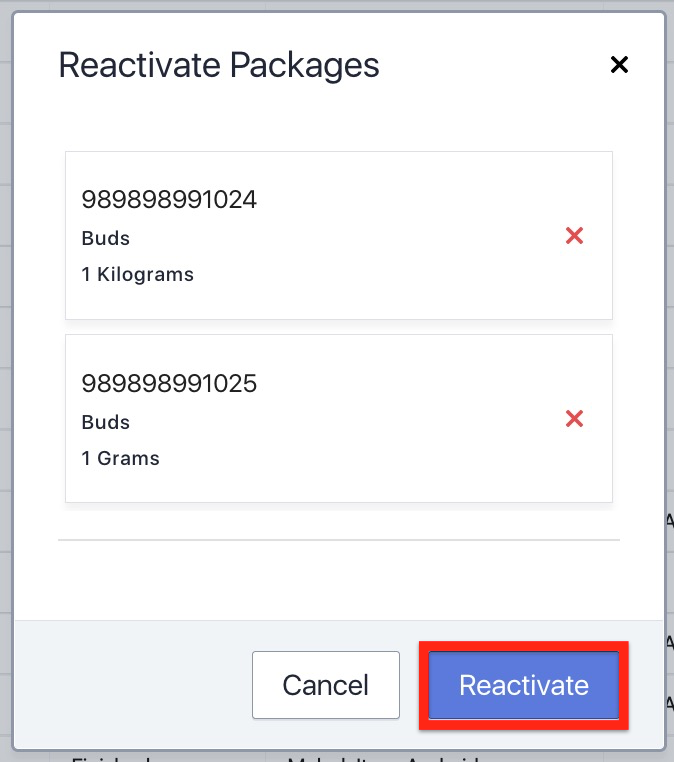Image resolution: width=674 pixels, height=762 pixels.
Task: Click the 1 Kilograms quantity text
Action: click(x=138, y=274)
